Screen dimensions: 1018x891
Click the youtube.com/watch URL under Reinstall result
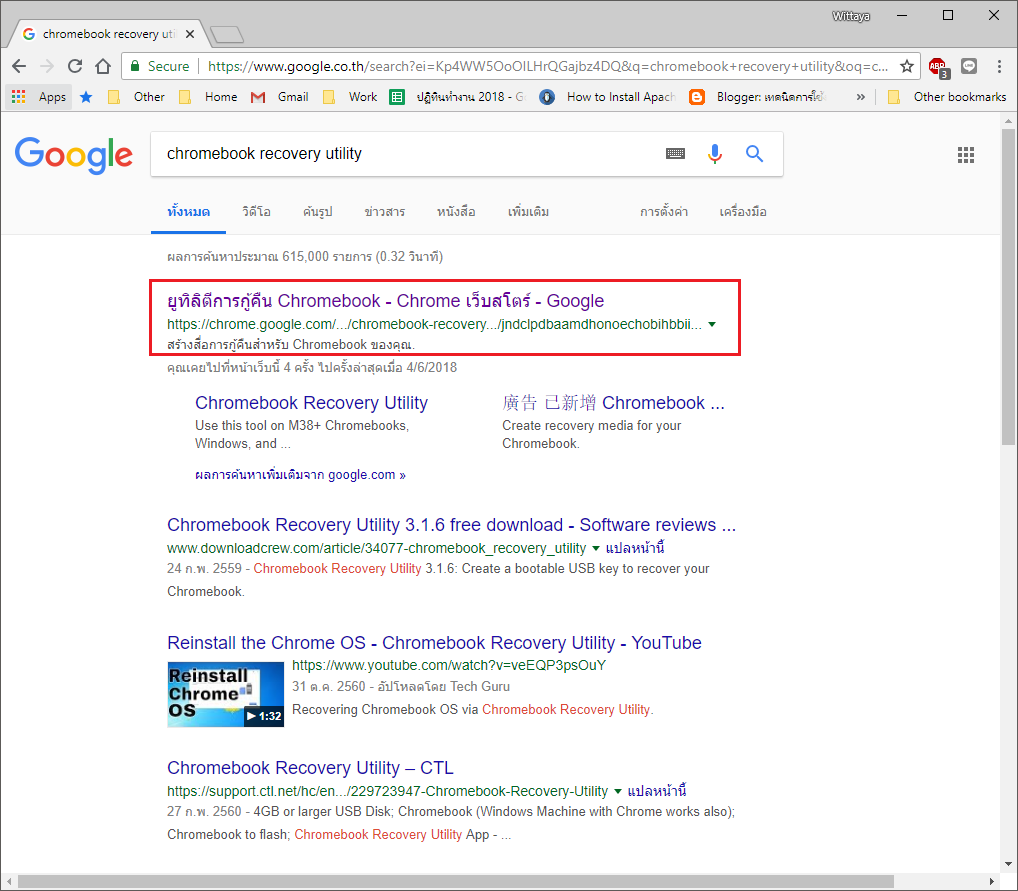point(449,665)
